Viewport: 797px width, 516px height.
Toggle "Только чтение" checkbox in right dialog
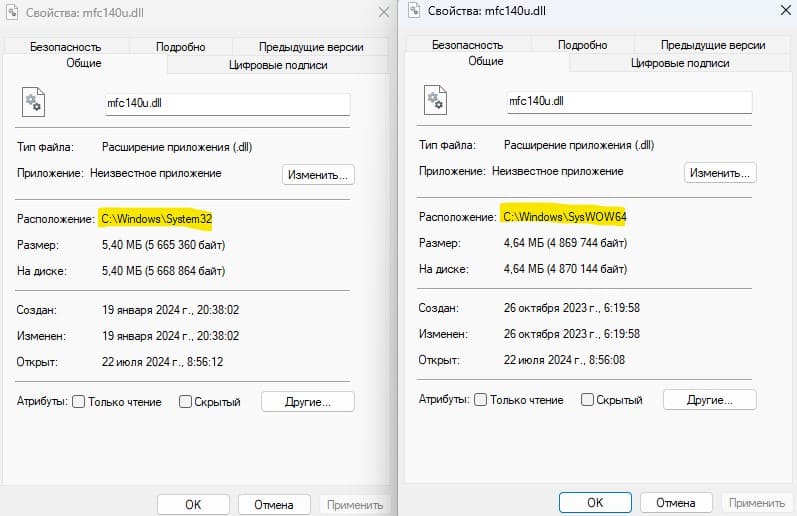pos(480,400)
